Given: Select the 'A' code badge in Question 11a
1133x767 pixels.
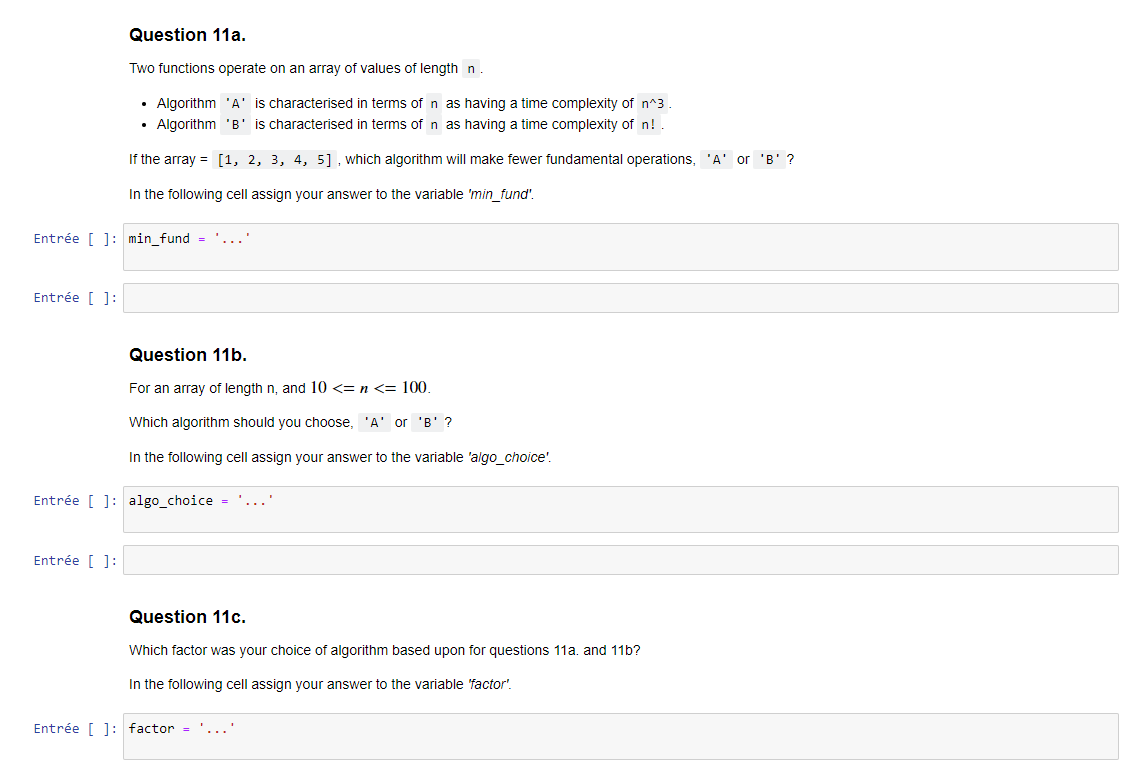Looking at the screenshot, I should (236, 103).
